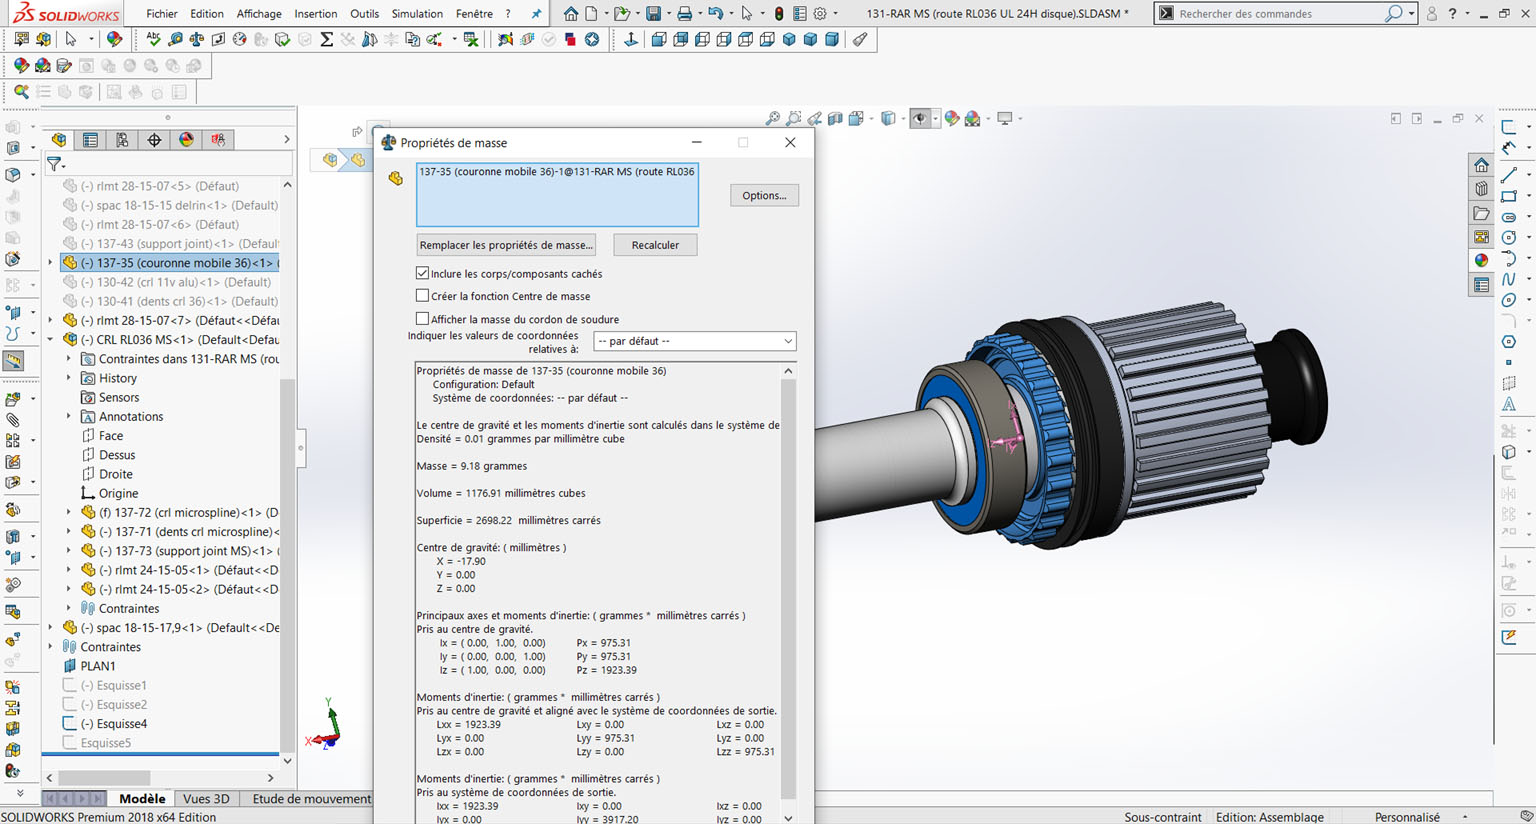Expand the 137-35 (couronne mobile 36) tree node
The height and width of the screenshot is (824, 1536).
(x=51, y=263)
